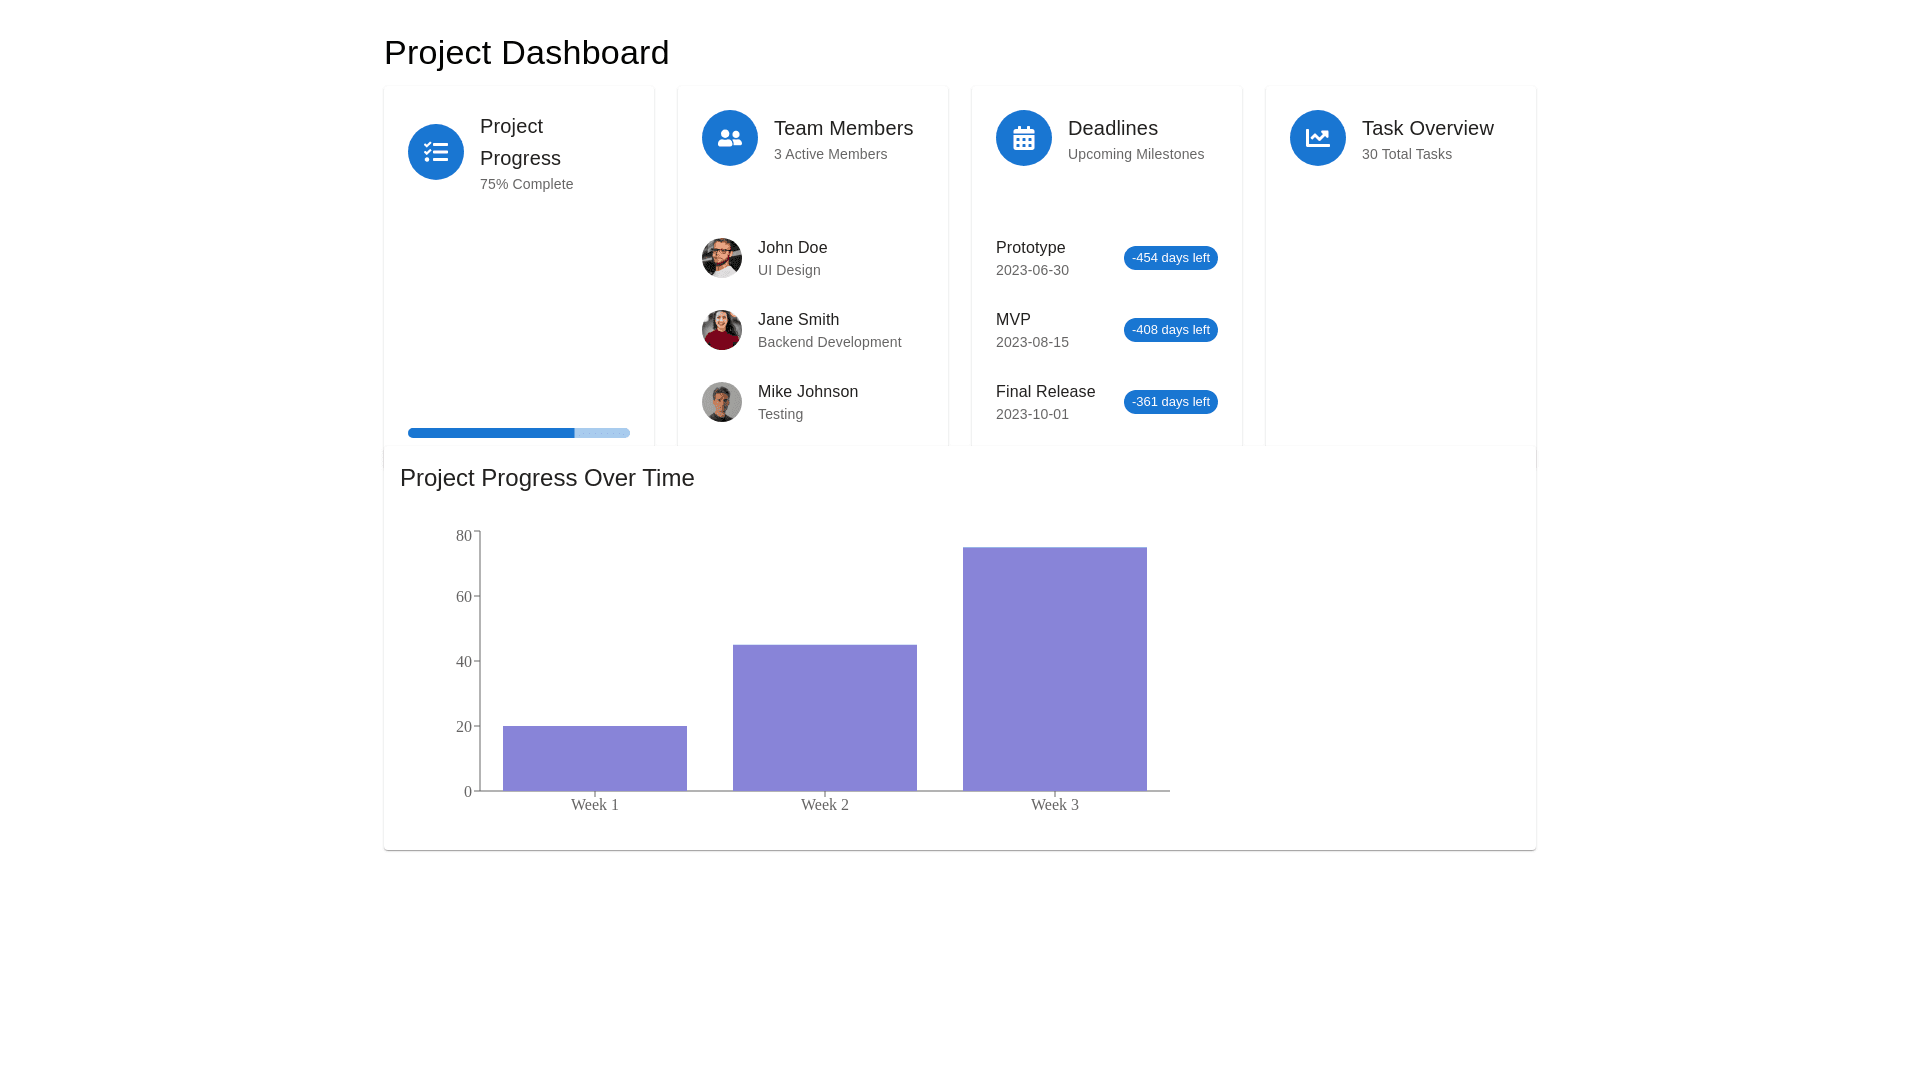Click the -361 days left badge
Viewport: 1920px width, 1080px height.
(x=1170, y=402)
